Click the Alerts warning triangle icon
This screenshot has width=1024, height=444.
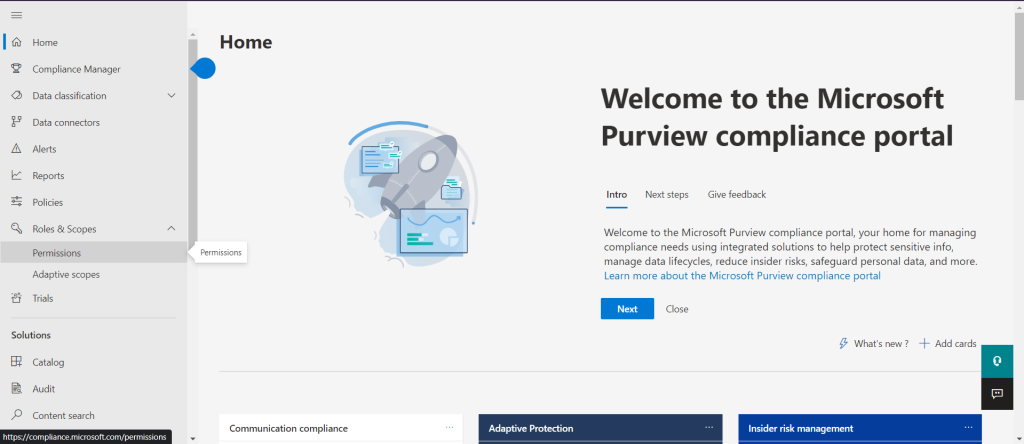tap(17, 149)
